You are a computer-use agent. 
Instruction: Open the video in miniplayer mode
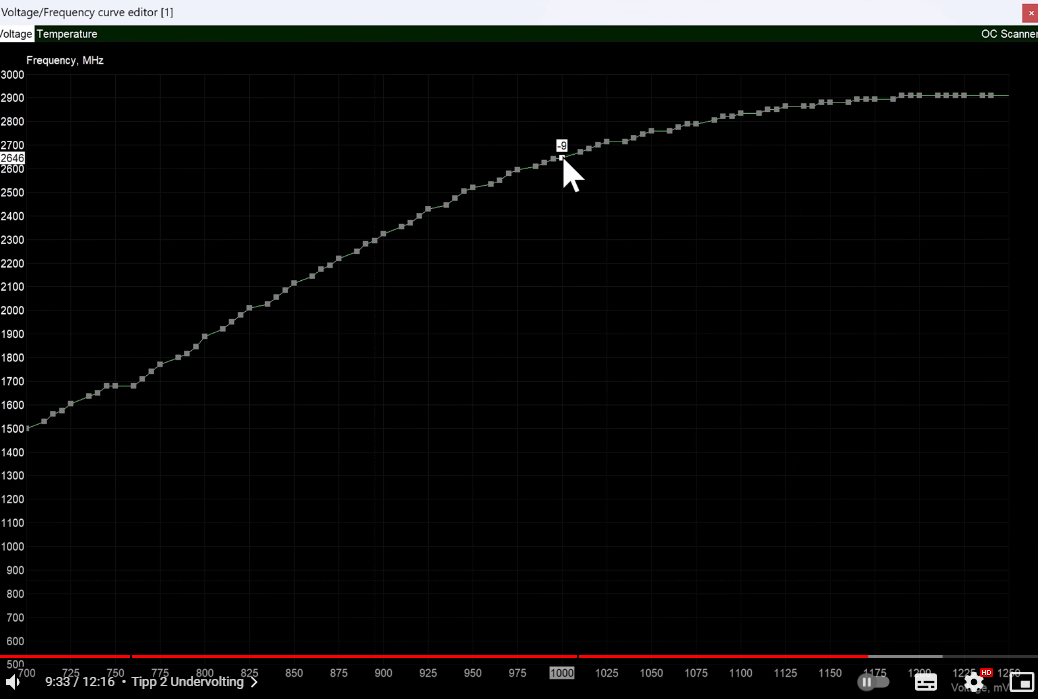[1021, 681]
